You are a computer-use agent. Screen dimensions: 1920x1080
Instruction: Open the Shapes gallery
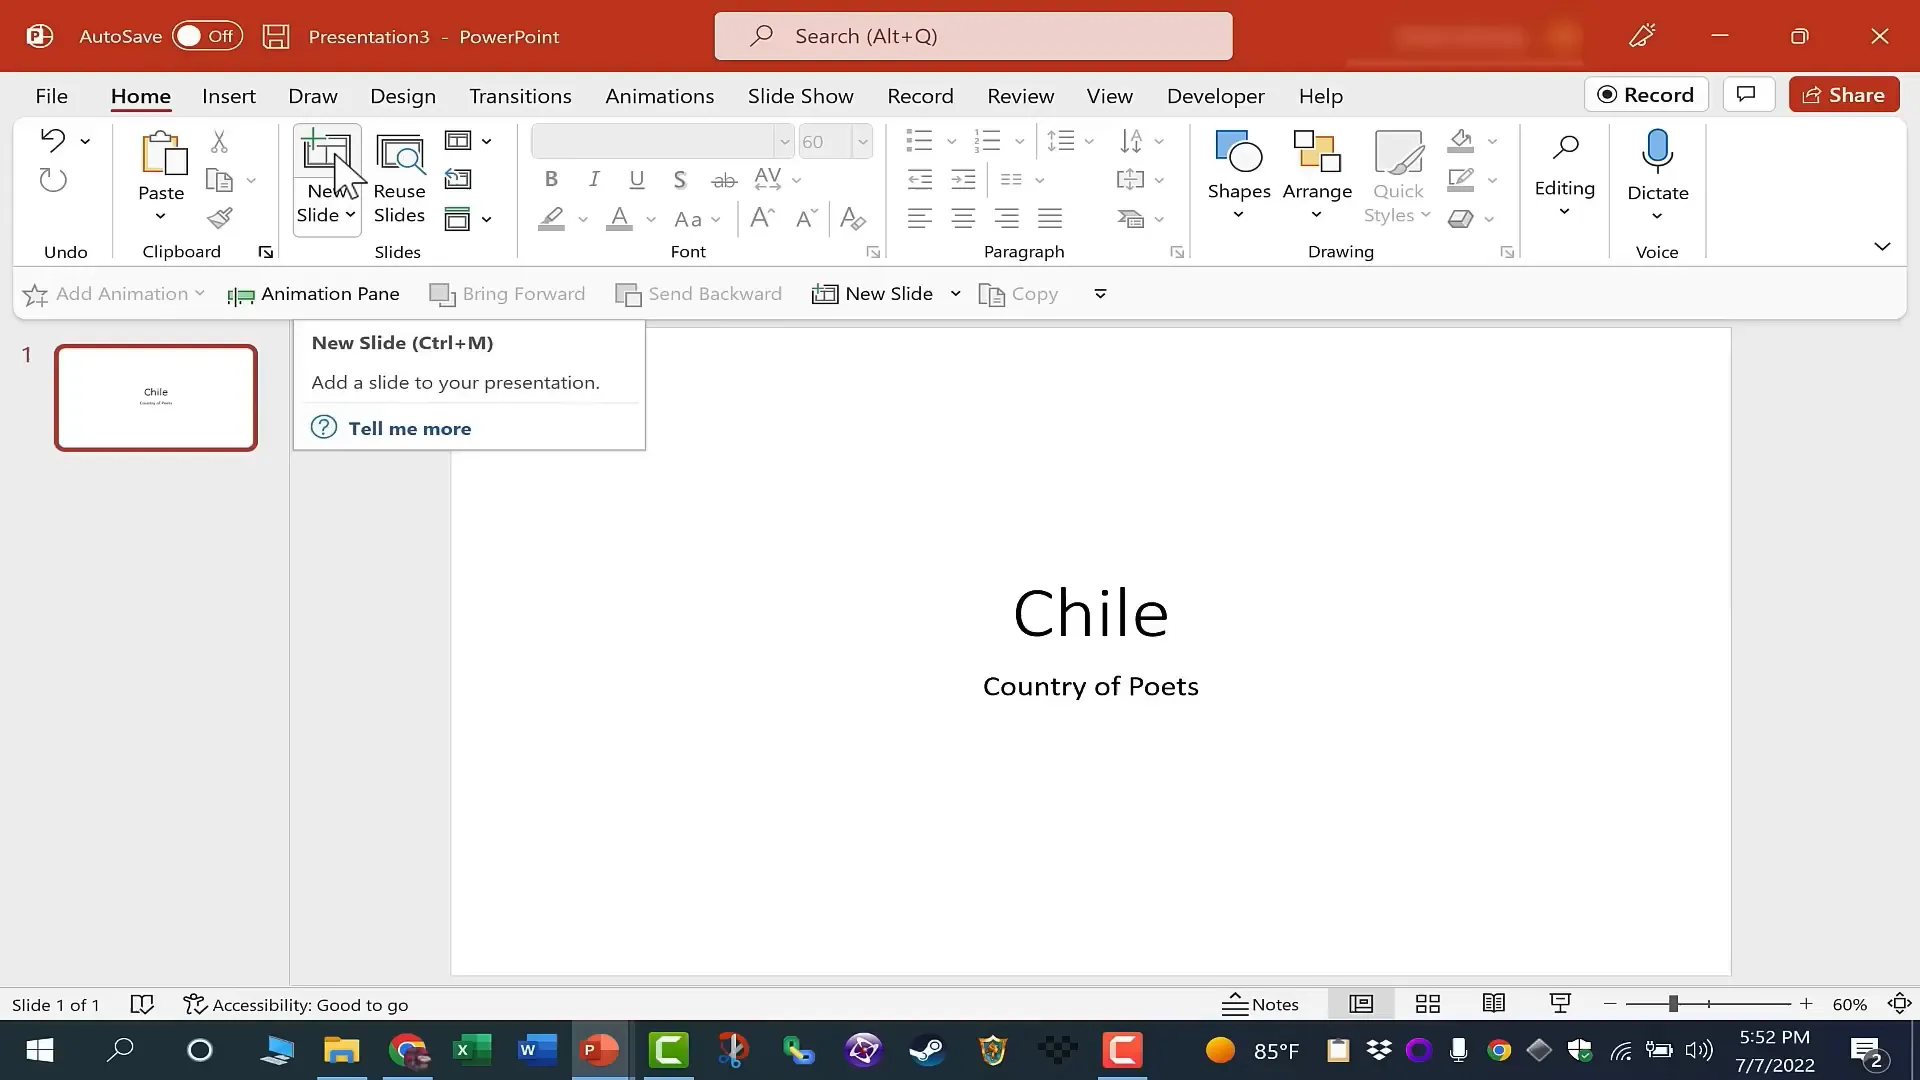[x=1238, y=177]
